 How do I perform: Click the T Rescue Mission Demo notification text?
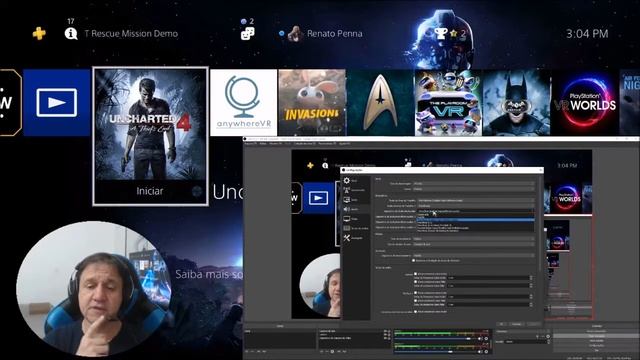(x=131, y=34)
